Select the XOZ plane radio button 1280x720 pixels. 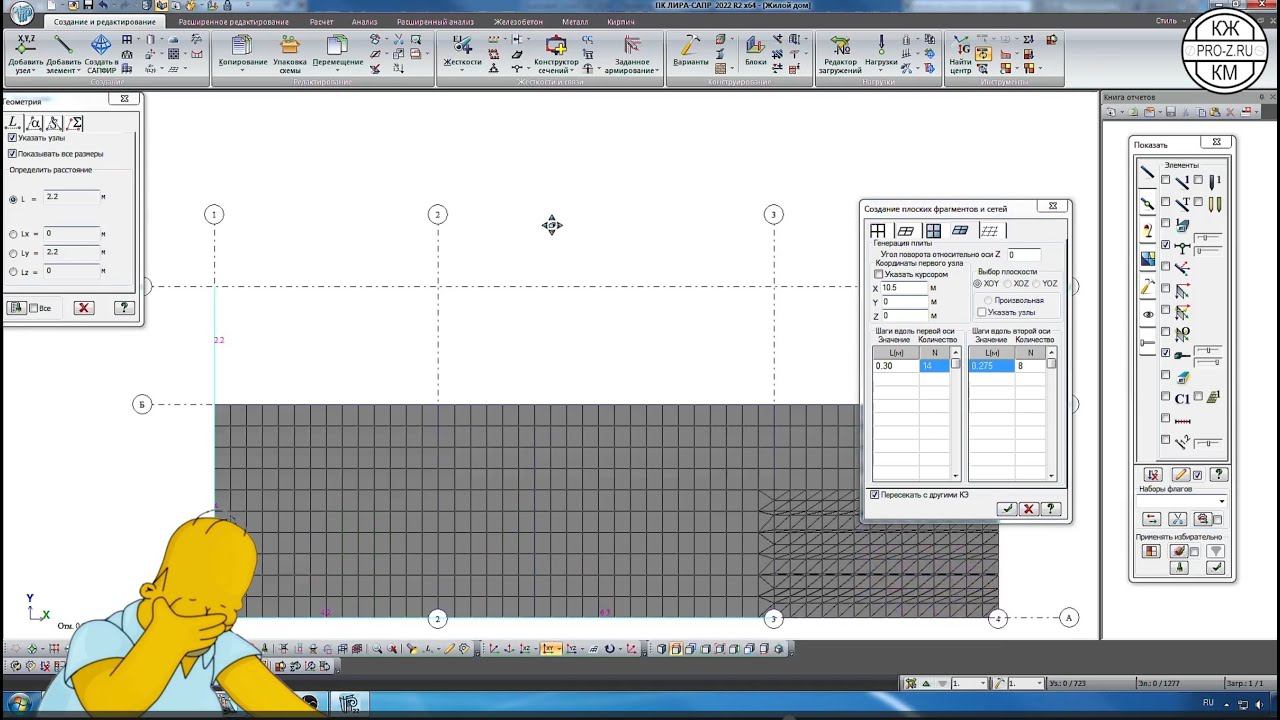click(1008, 284)
